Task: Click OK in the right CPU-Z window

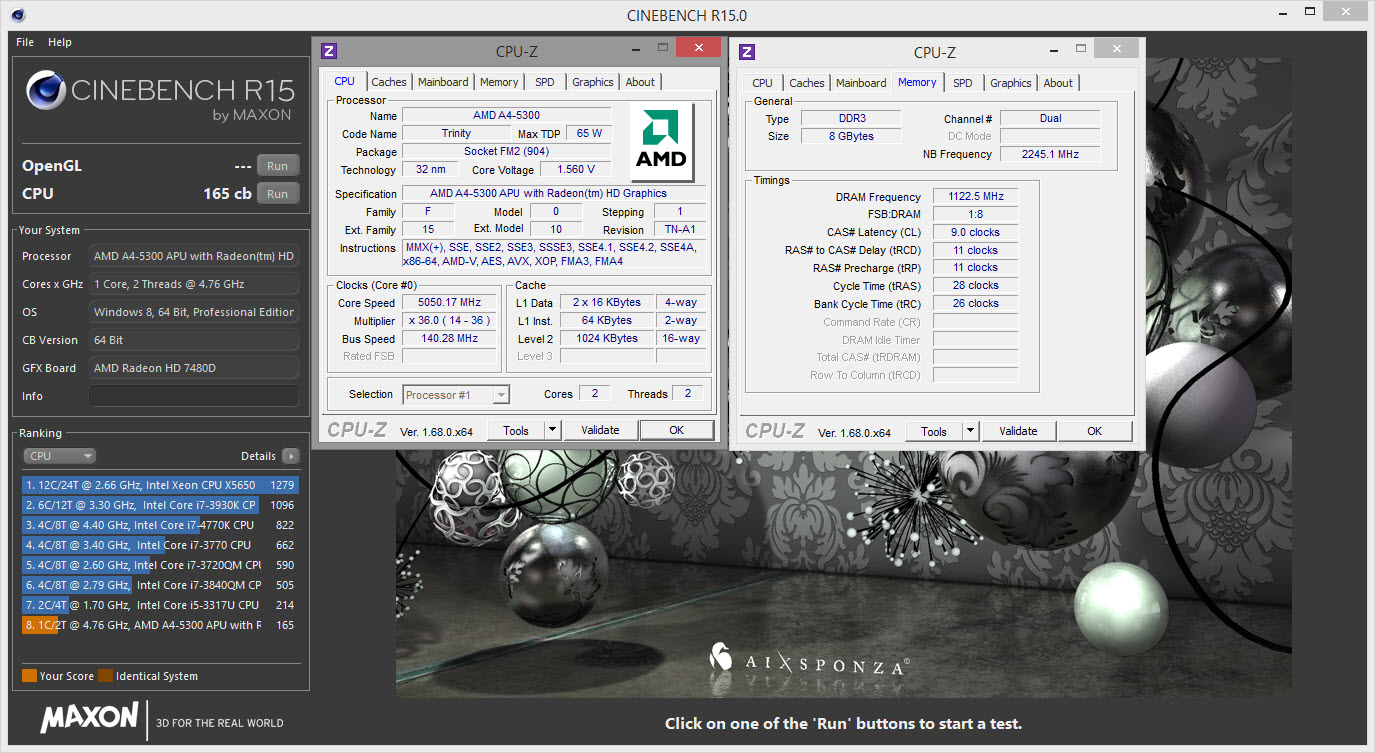Action: click(1095, 431)
